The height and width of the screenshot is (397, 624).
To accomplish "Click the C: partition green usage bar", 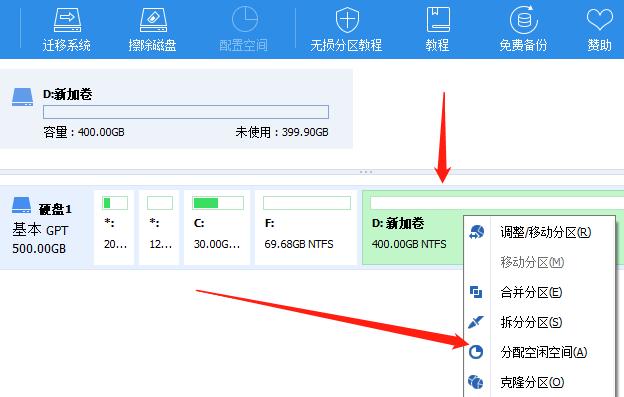I will [218, 203].
